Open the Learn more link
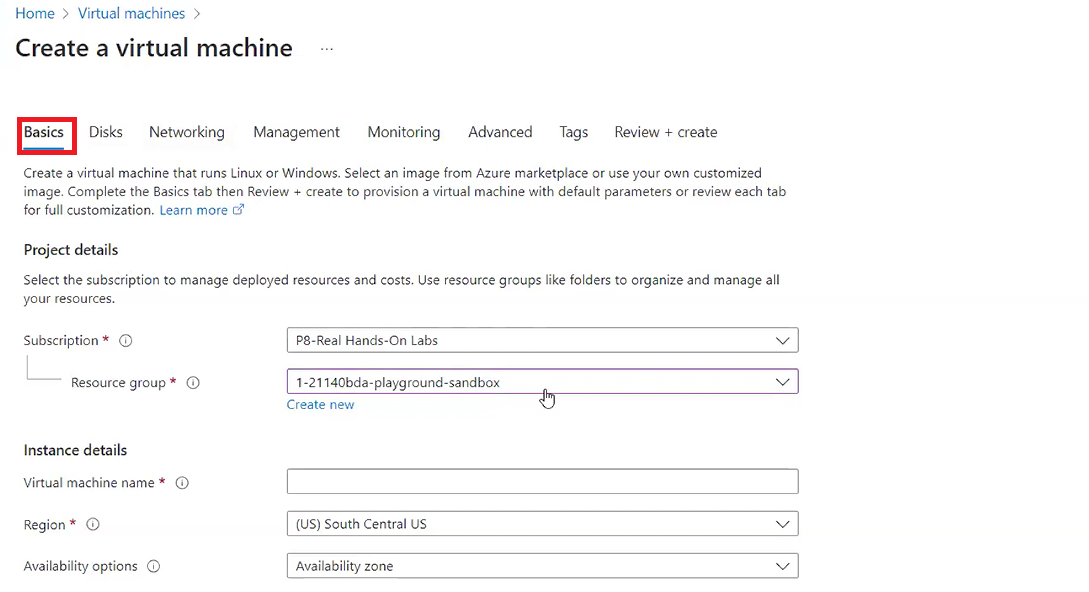The width and height of the screenshot is (1089, 592). pos(194,210)
